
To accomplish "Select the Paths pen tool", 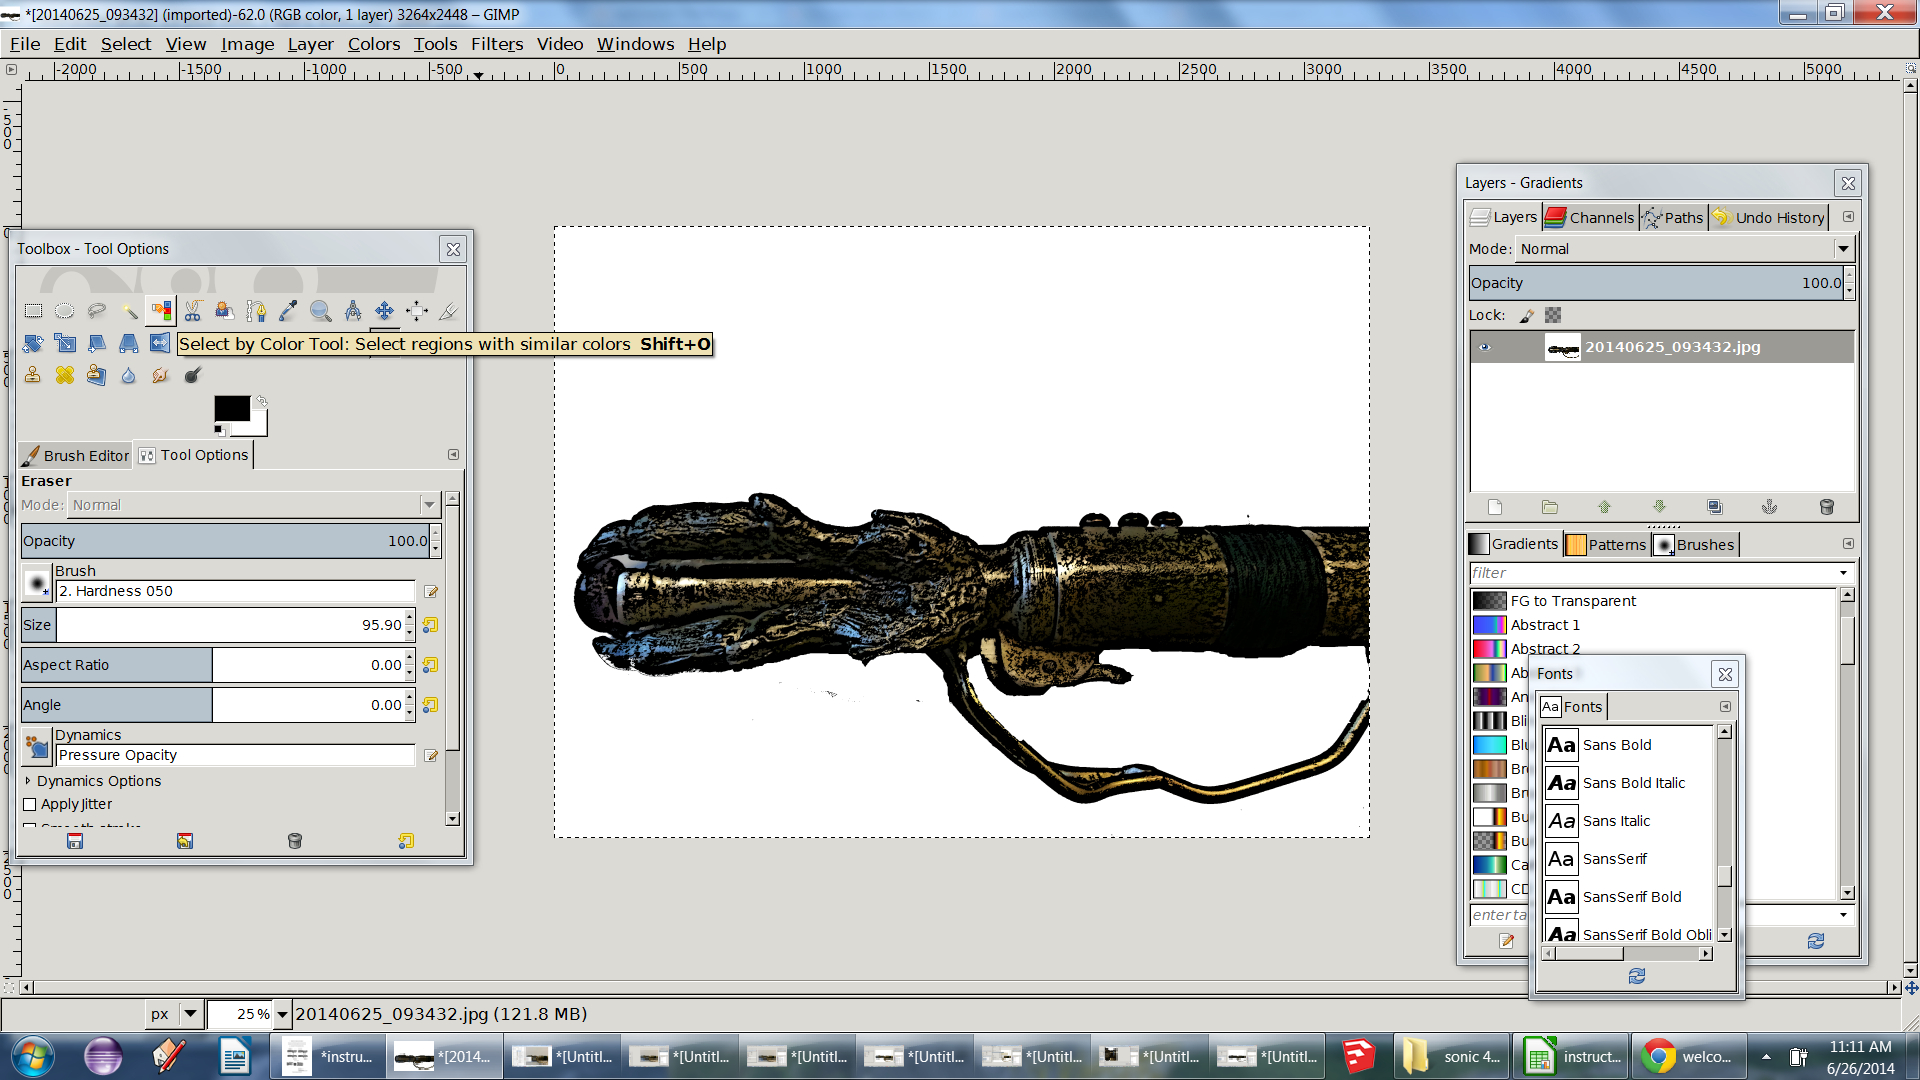I will coord(256,311).
